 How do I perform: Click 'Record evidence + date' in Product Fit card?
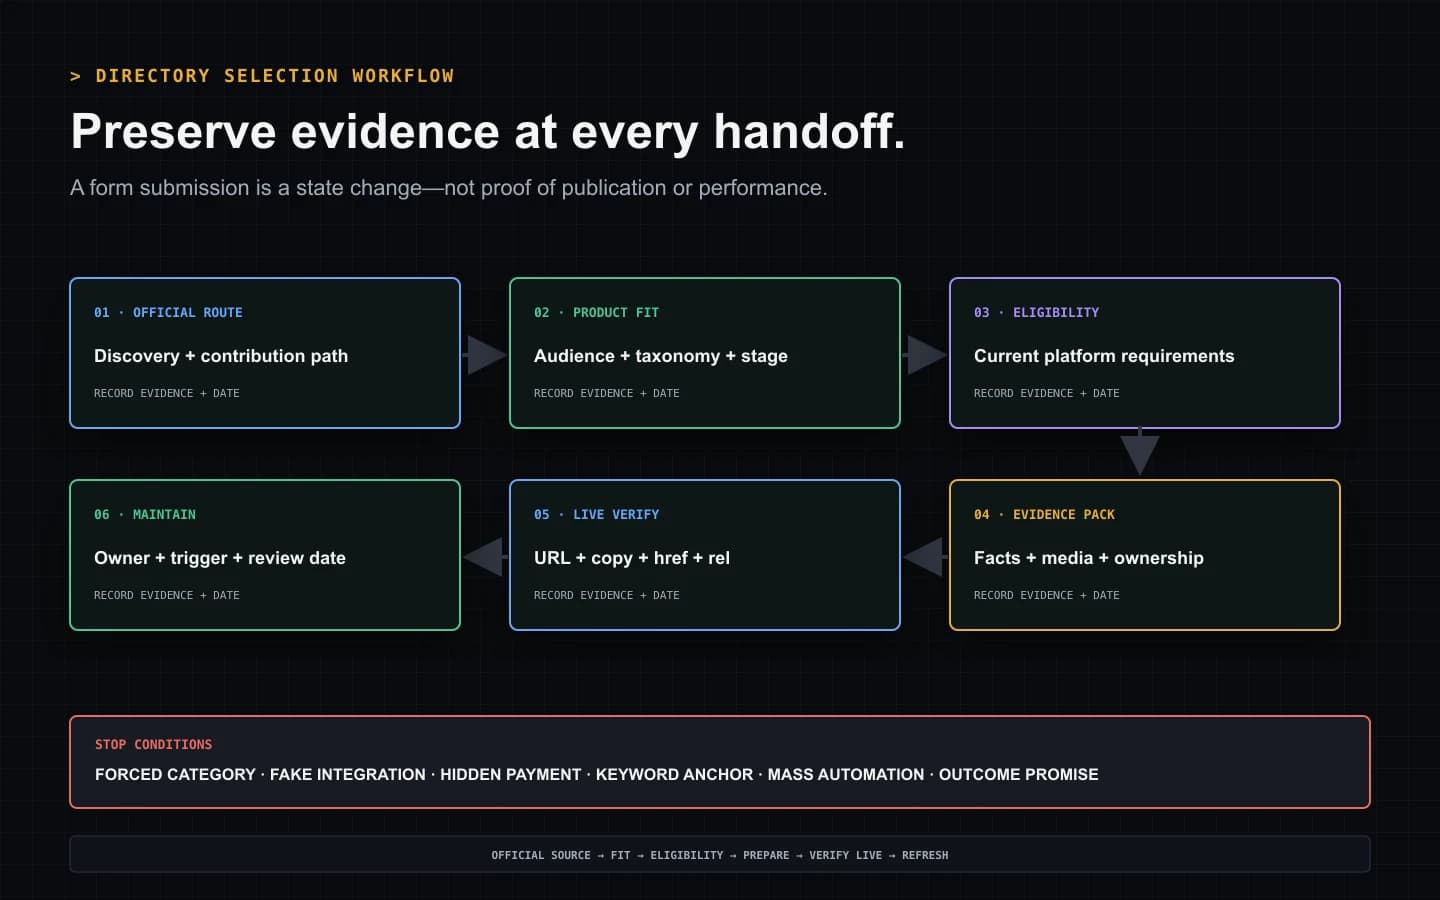click(x=607, y=393)
